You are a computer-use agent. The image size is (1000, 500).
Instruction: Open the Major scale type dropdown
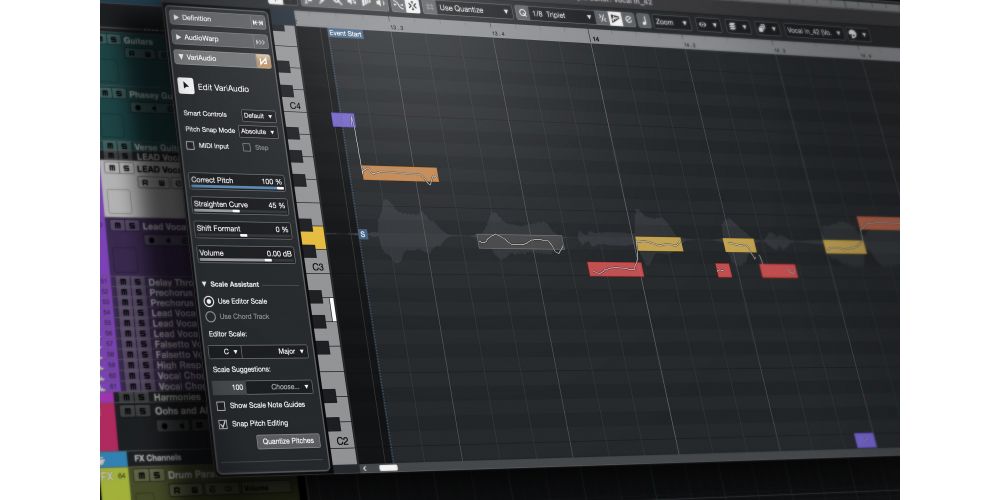pyautogui.click(x=275, y=351)
